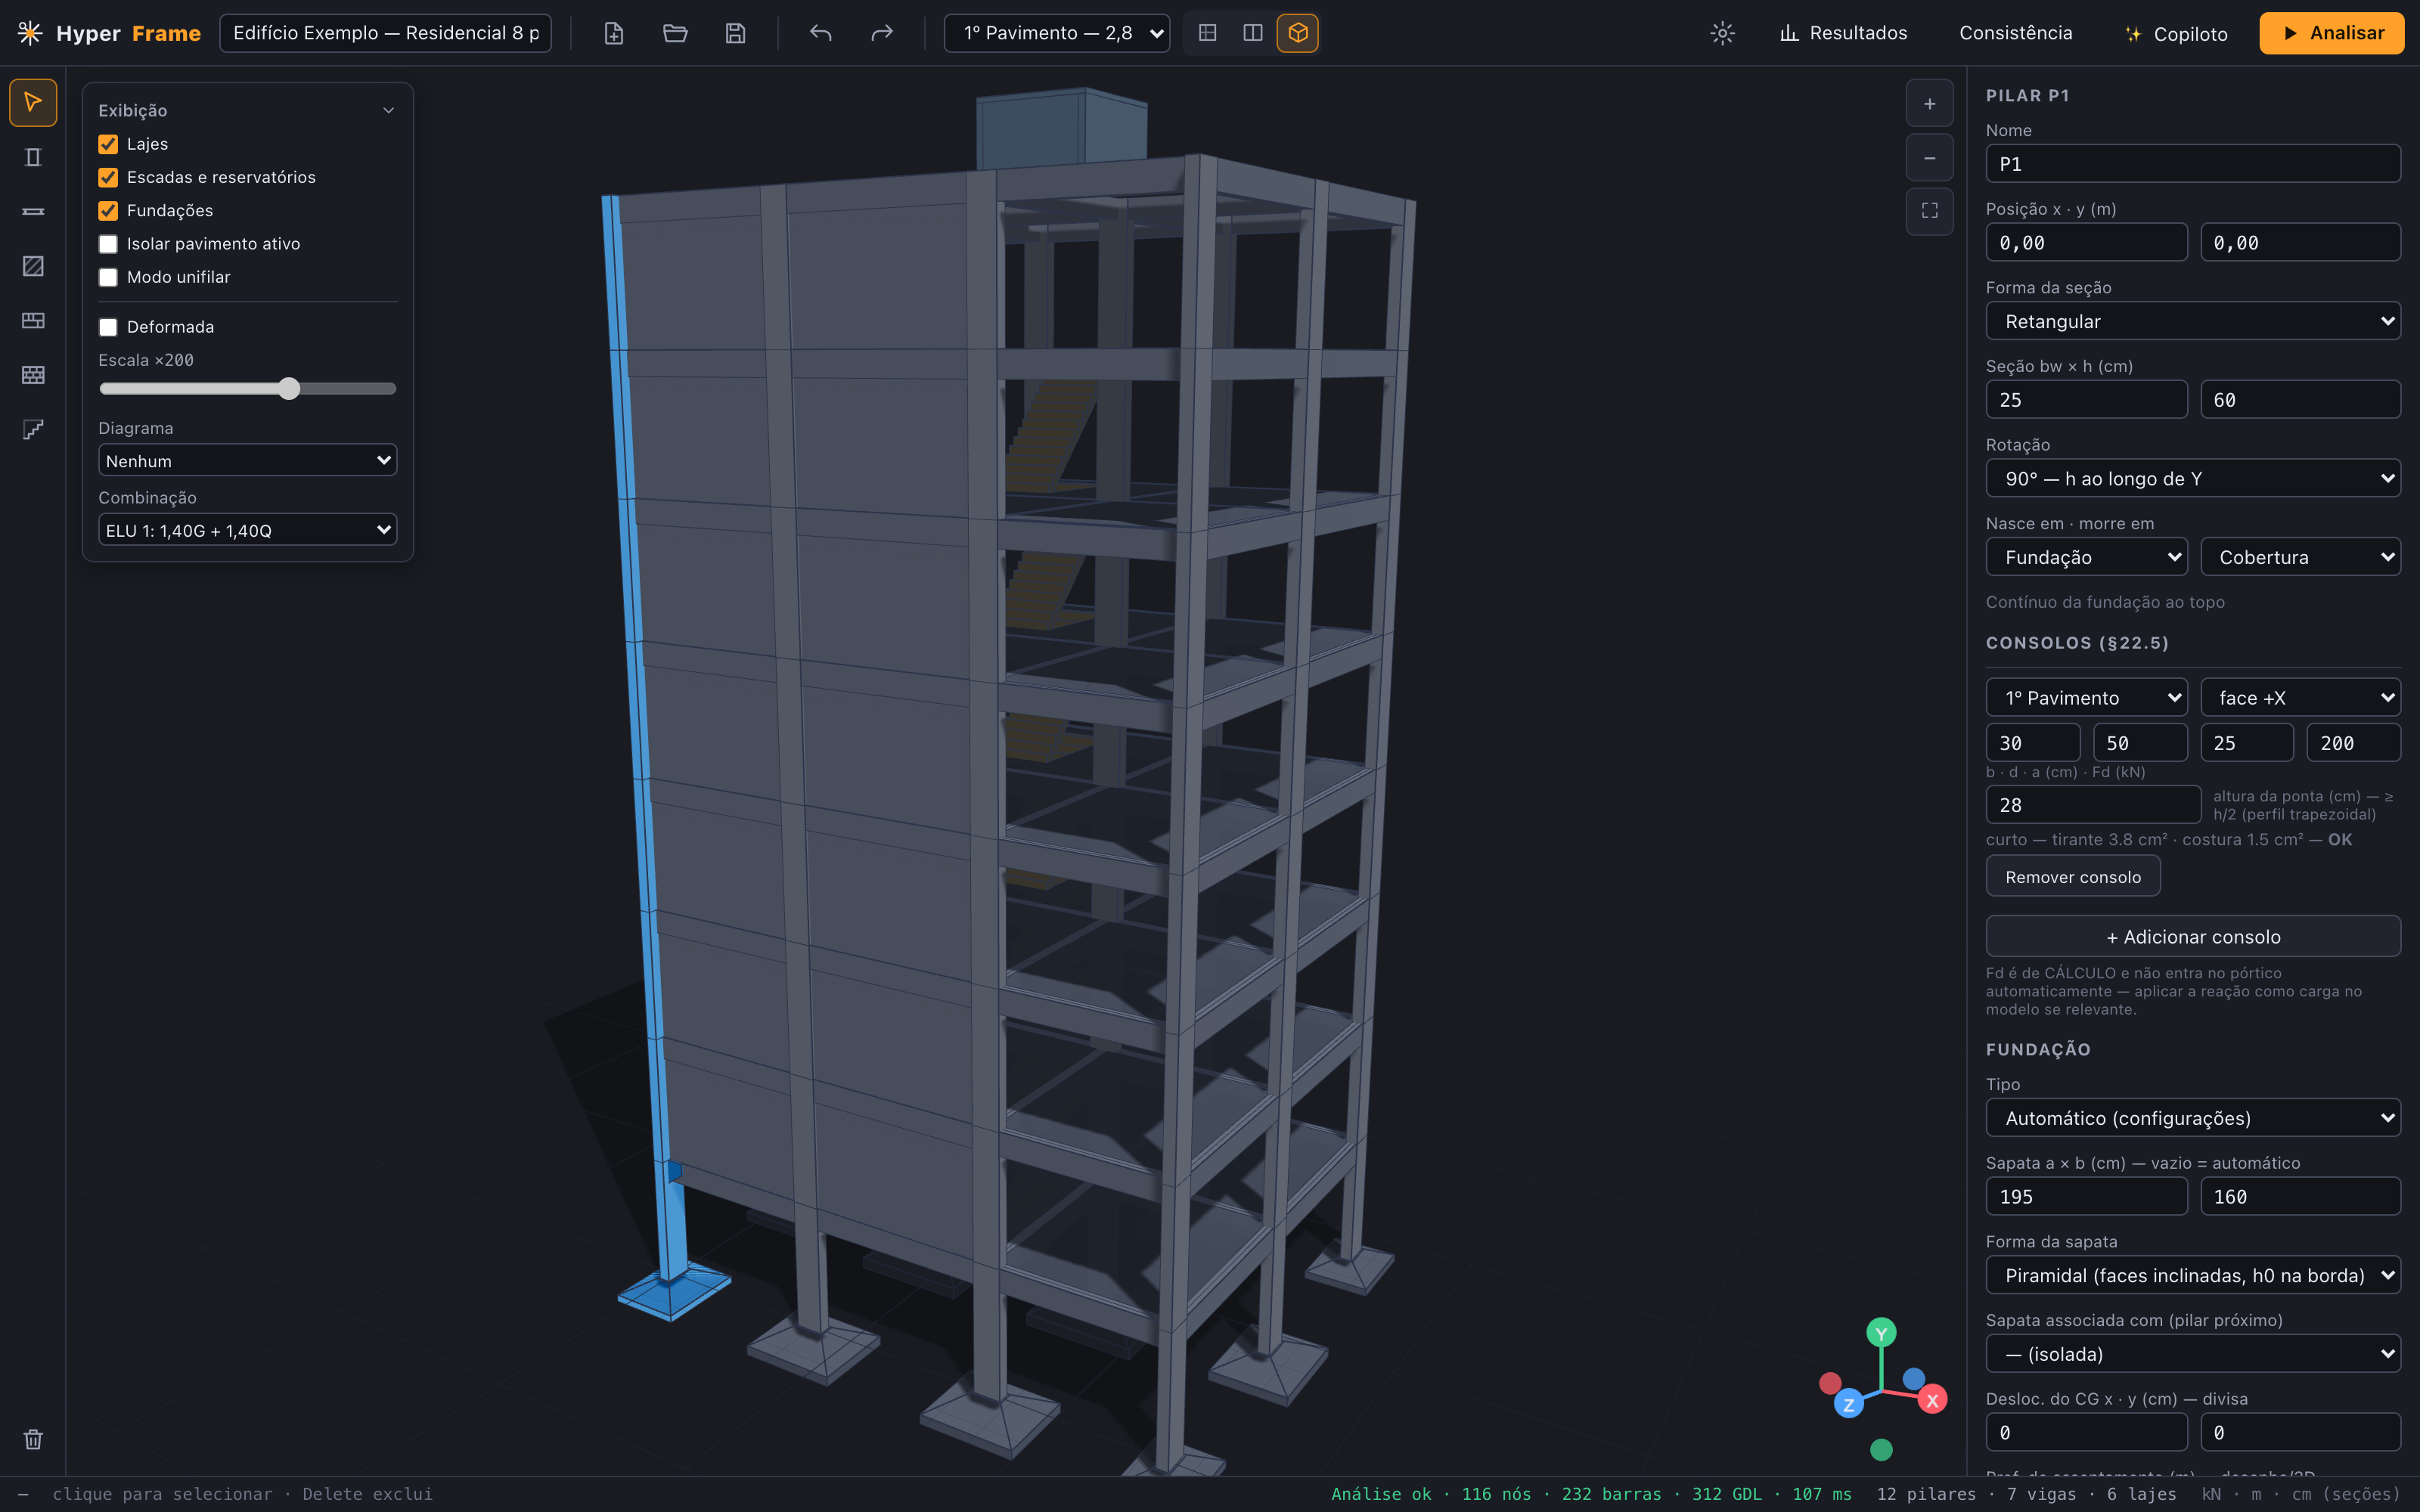
Task: Click the Seção bw field 25
Action: [2087, 400]
